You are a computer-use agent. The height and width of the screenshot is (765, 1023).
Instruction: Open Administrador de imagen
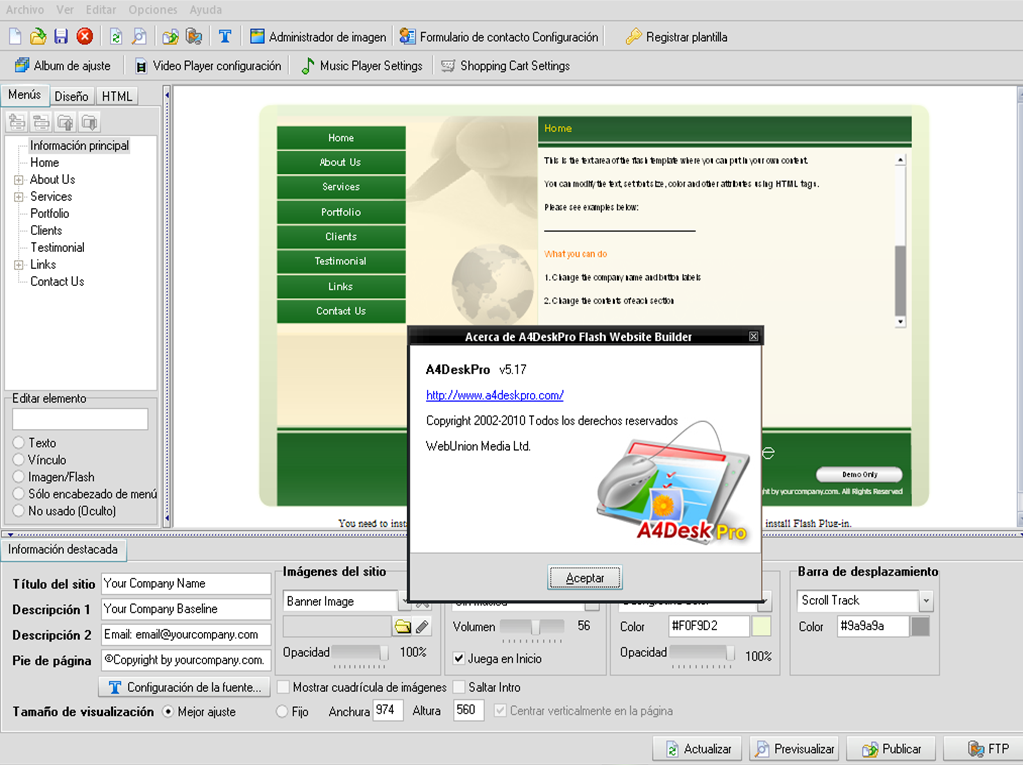coord(318,37)
